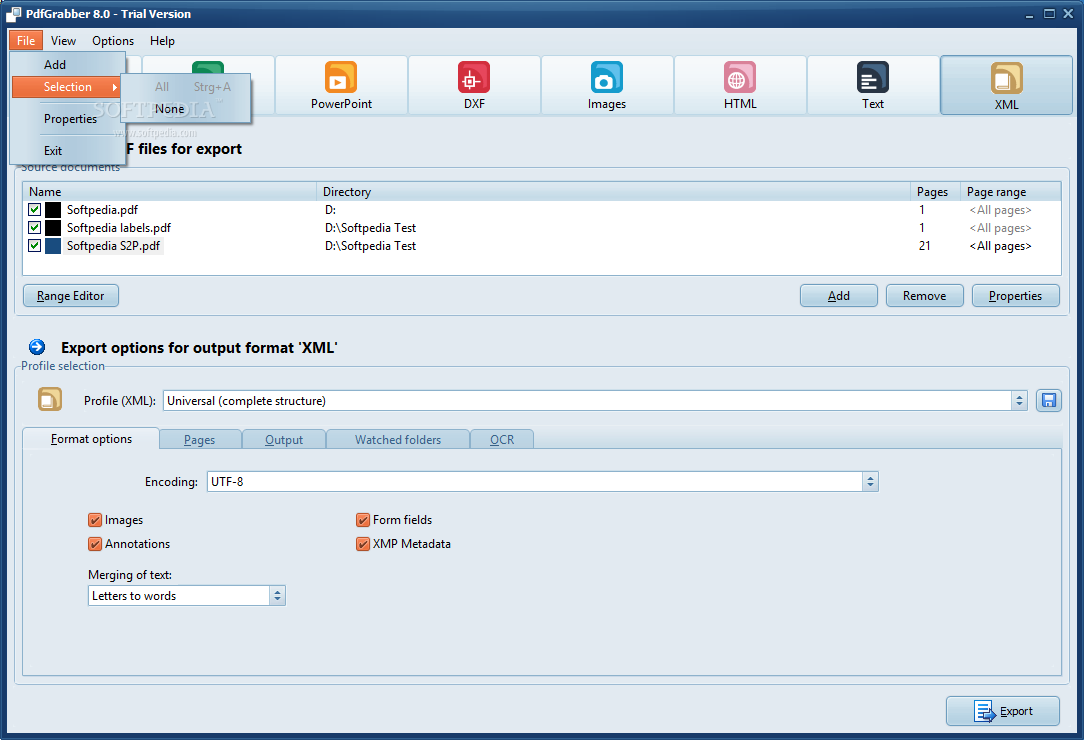The width and height of the screenshot is (1084, 740).
Task: Choose the DXF export format icon
Action: click(474, 77)
